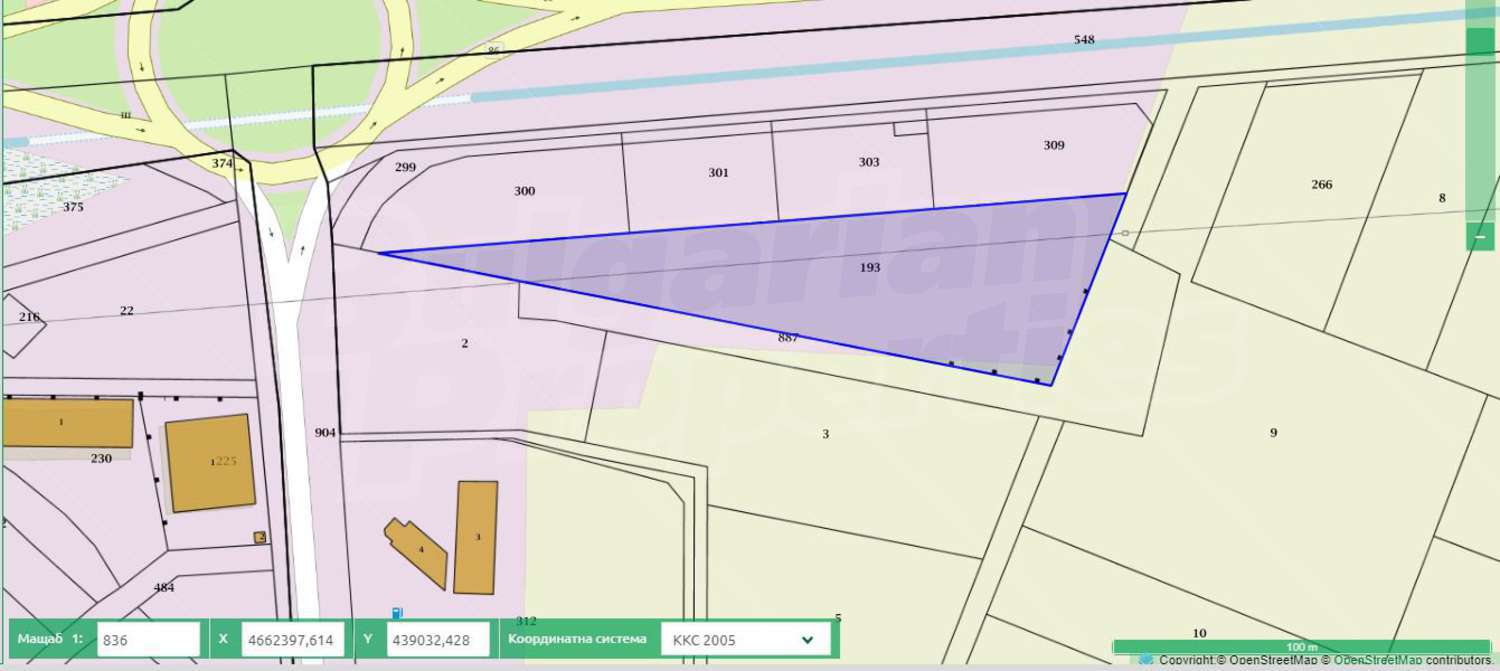1500x671 pixels.
Task: Select parcel 301 on the map
Action: point(718,173)
